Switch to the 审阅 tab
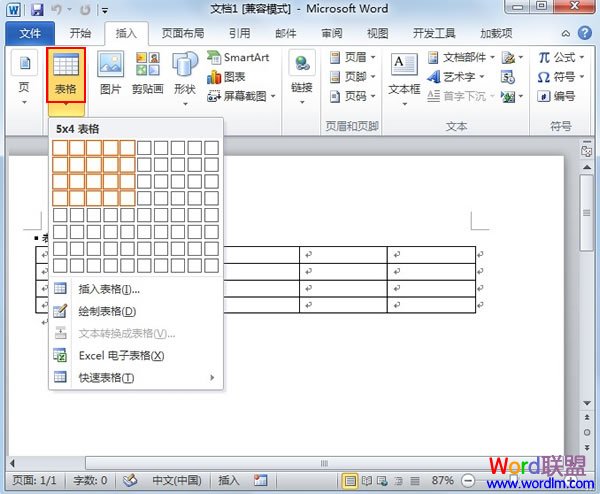The height and width of the screenshot is (494, 600). (332, 34)
